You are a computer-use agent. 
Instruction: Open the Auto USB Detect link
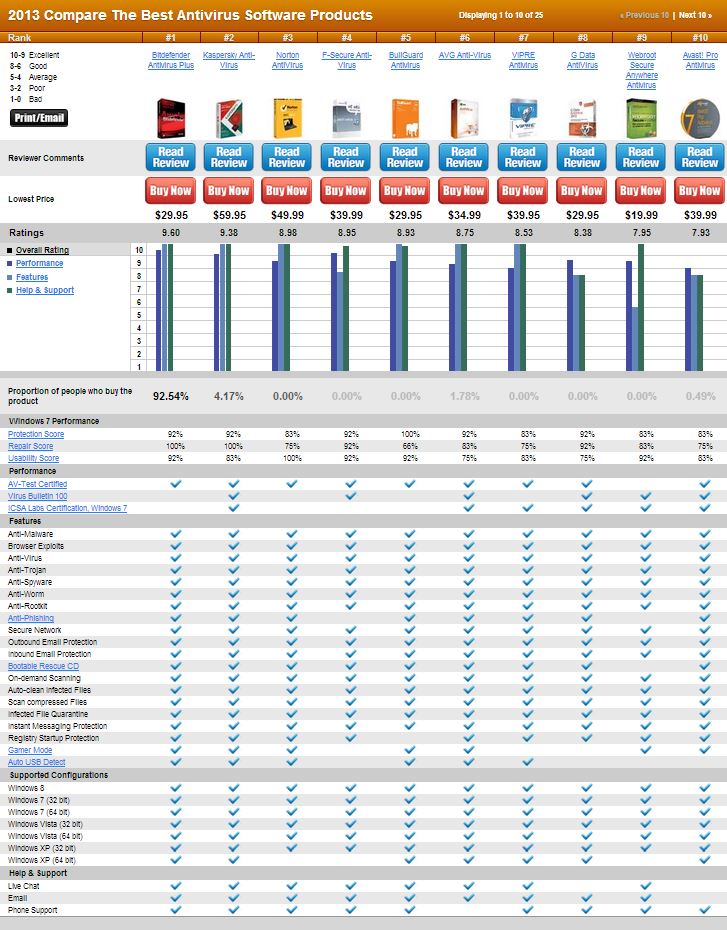click(x=37, y=762)
